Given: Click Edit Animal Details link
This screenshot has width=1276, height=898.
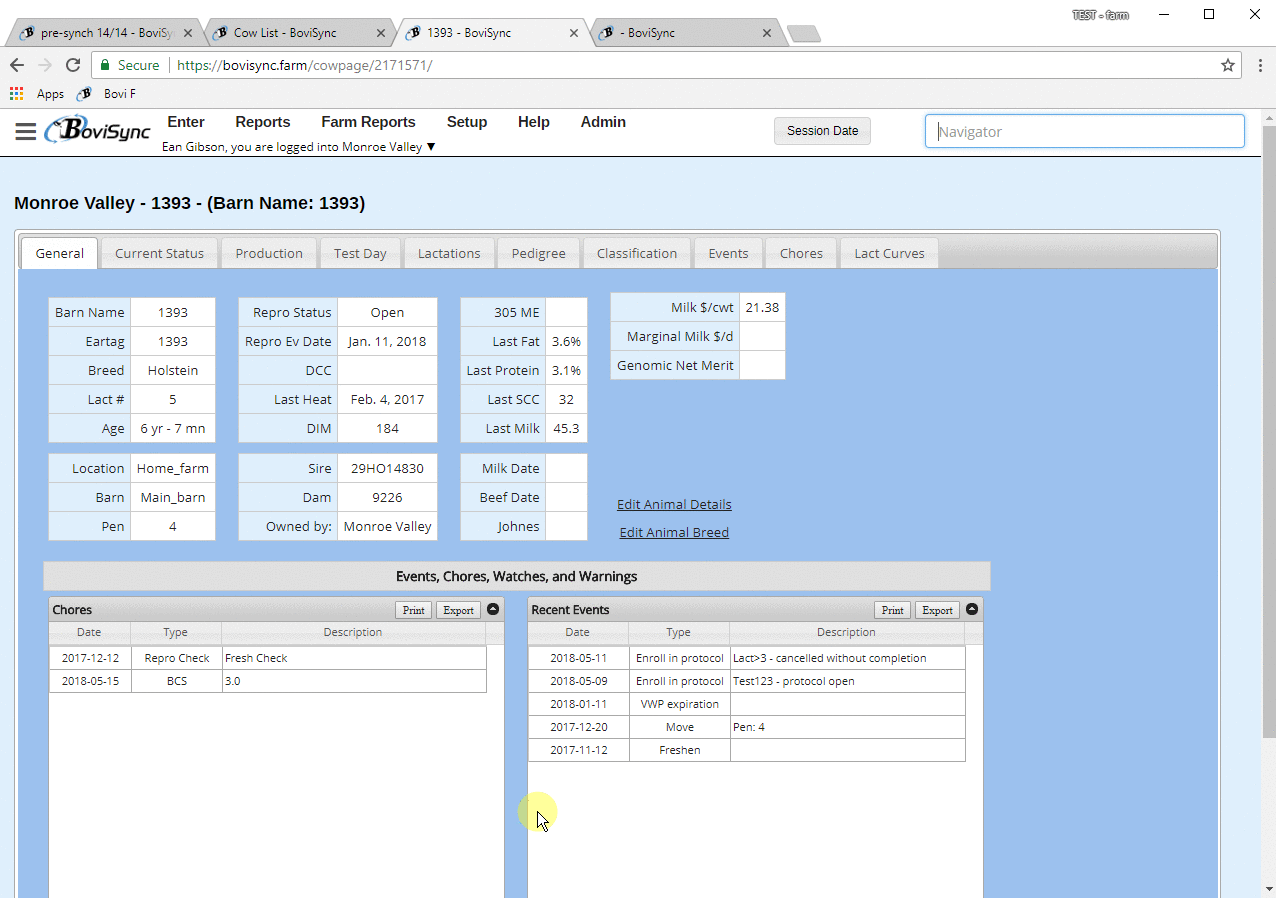Looking at the screenshot, I should 674,504.
